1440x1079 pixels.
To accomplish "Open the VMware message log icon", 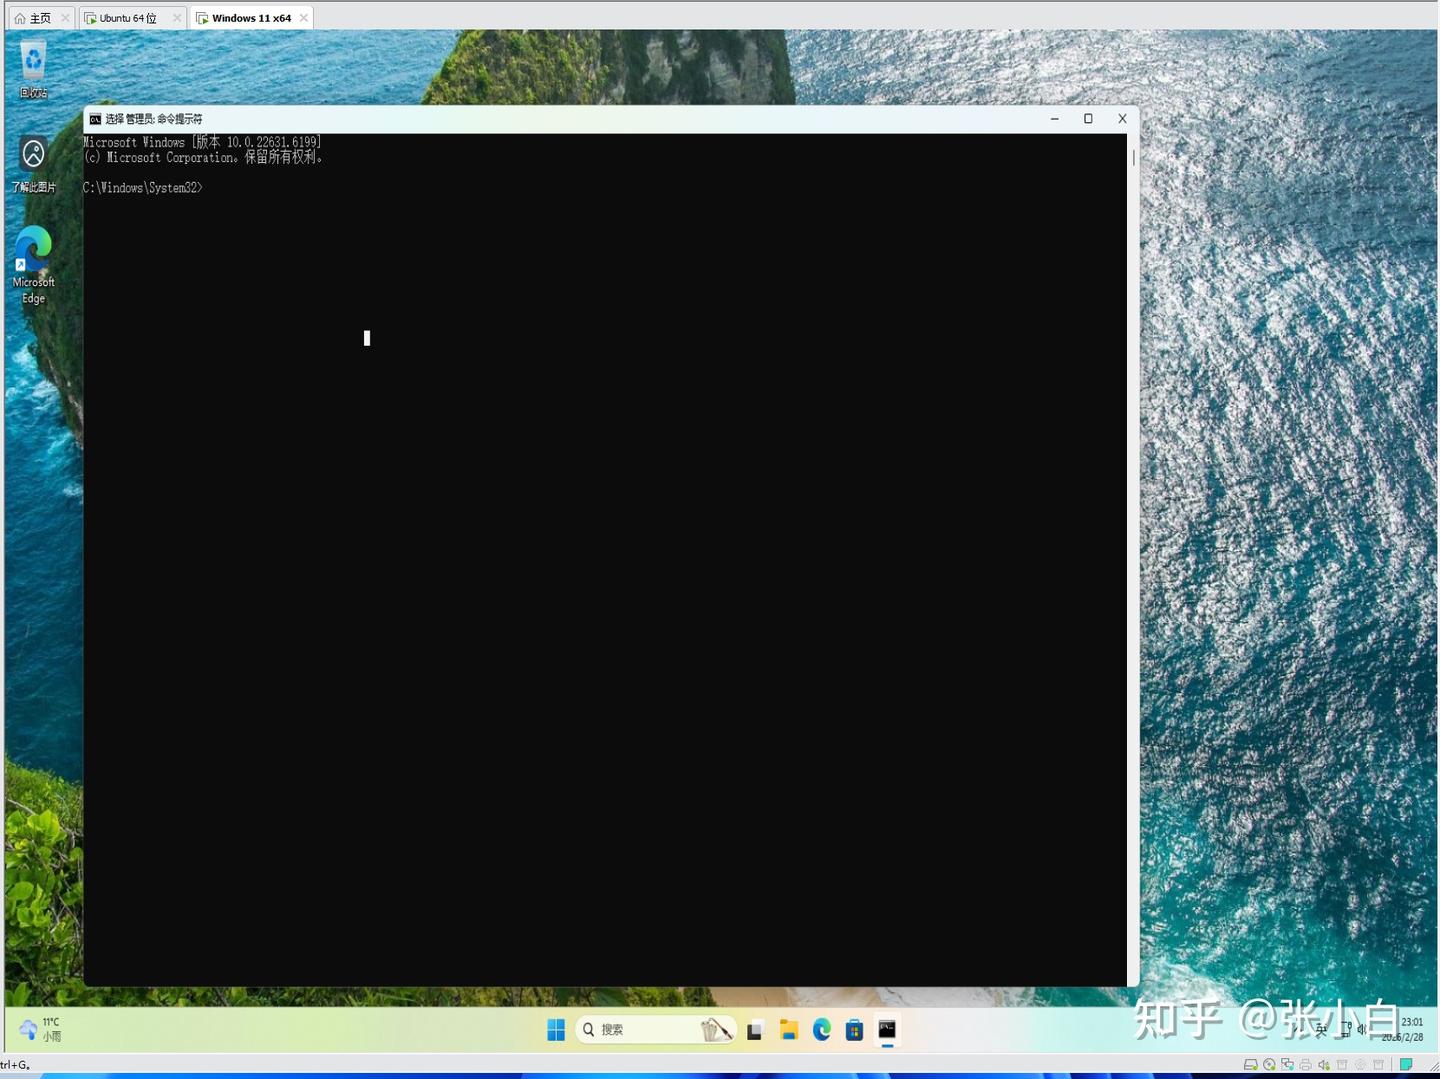I will click(x=1406, y=1065).
